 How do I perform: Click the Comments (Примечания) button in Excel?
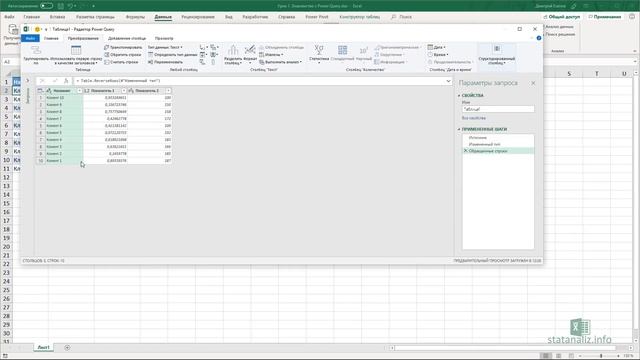tap(604, 17)
